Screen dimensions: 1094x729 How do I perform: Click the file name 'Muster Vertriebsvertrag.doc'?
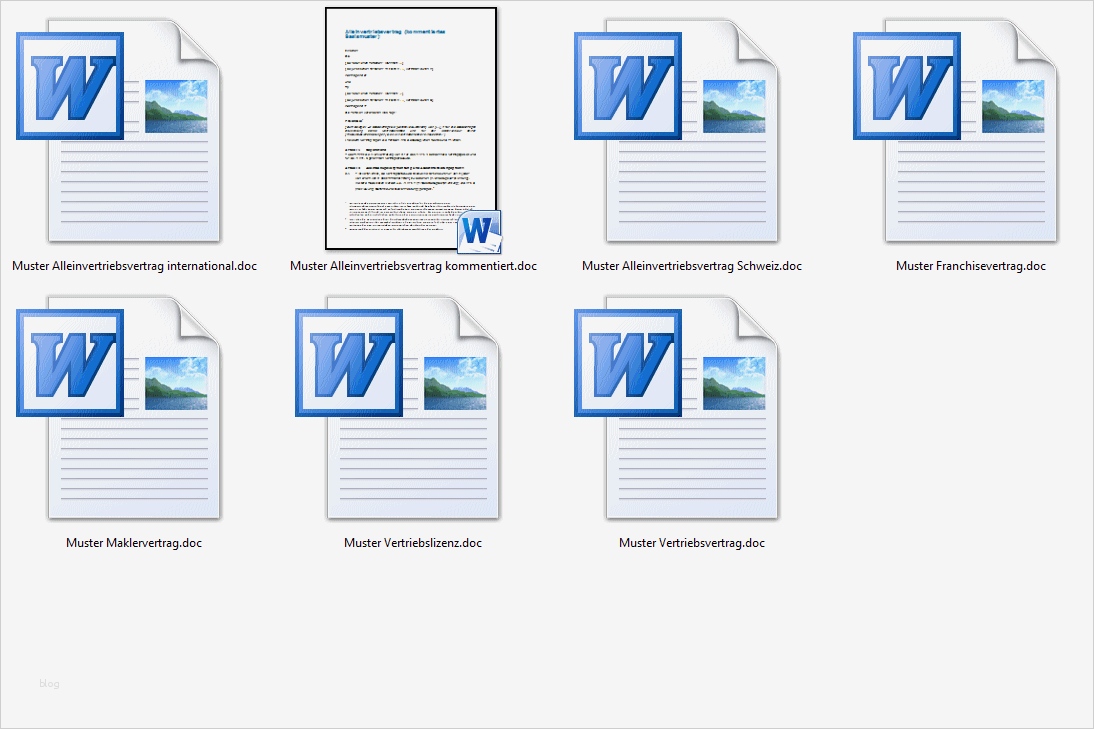(691, 543)
